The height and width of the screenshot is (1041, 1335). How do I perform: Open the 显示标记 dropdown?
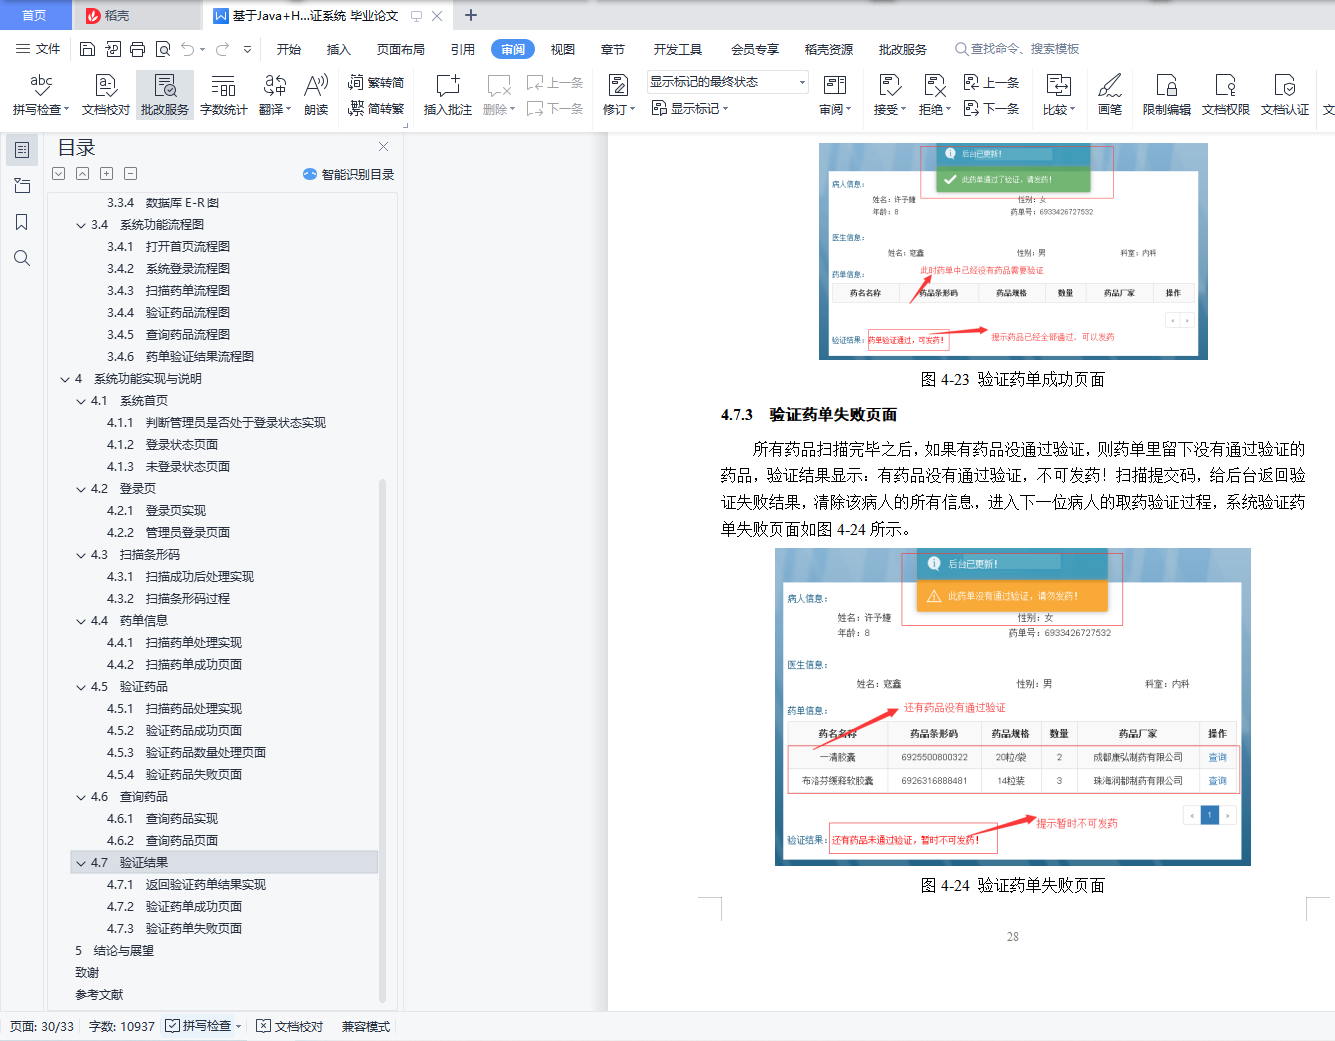coord(690,108)
